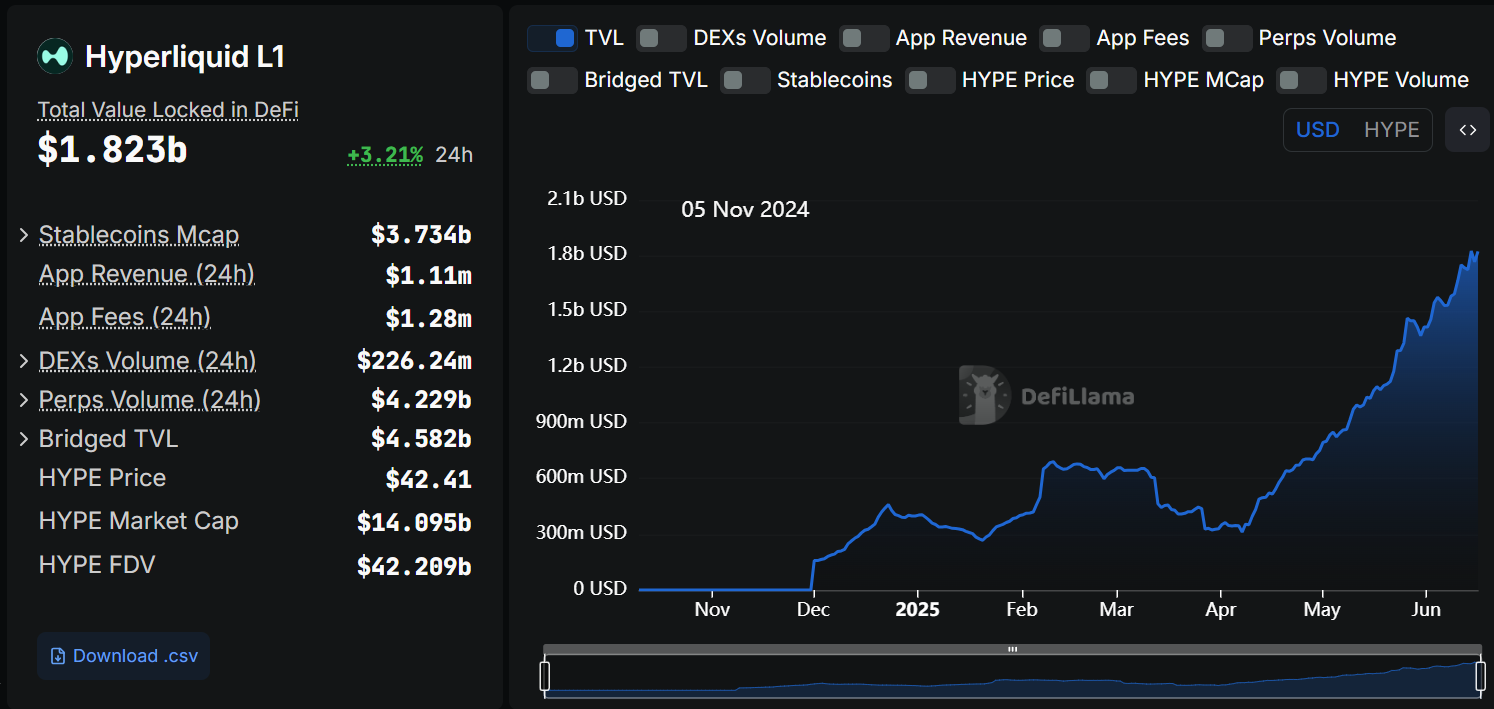
Task: Enable the DEXs Volume toggle
Action: point(661,38)
